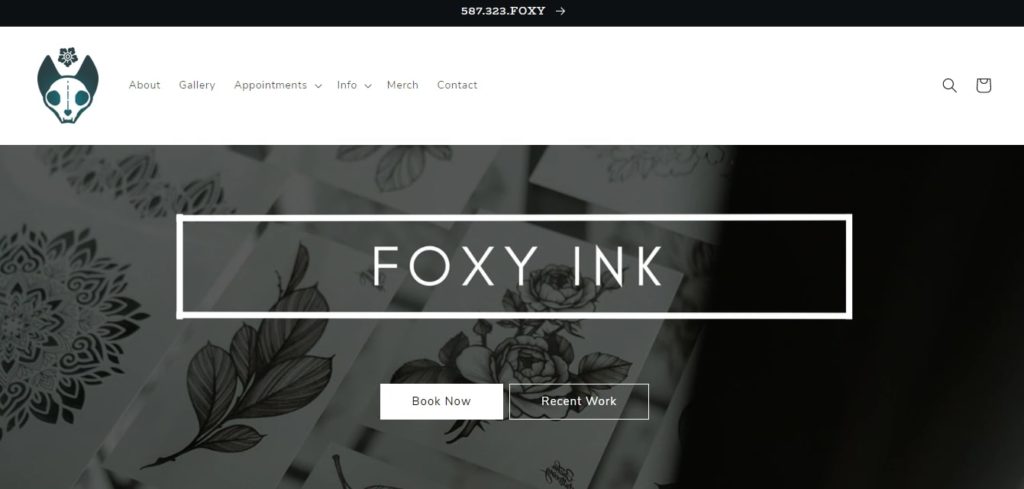Expand the Info dropdown chevron

pyautogui.click(x=368, y=86)
